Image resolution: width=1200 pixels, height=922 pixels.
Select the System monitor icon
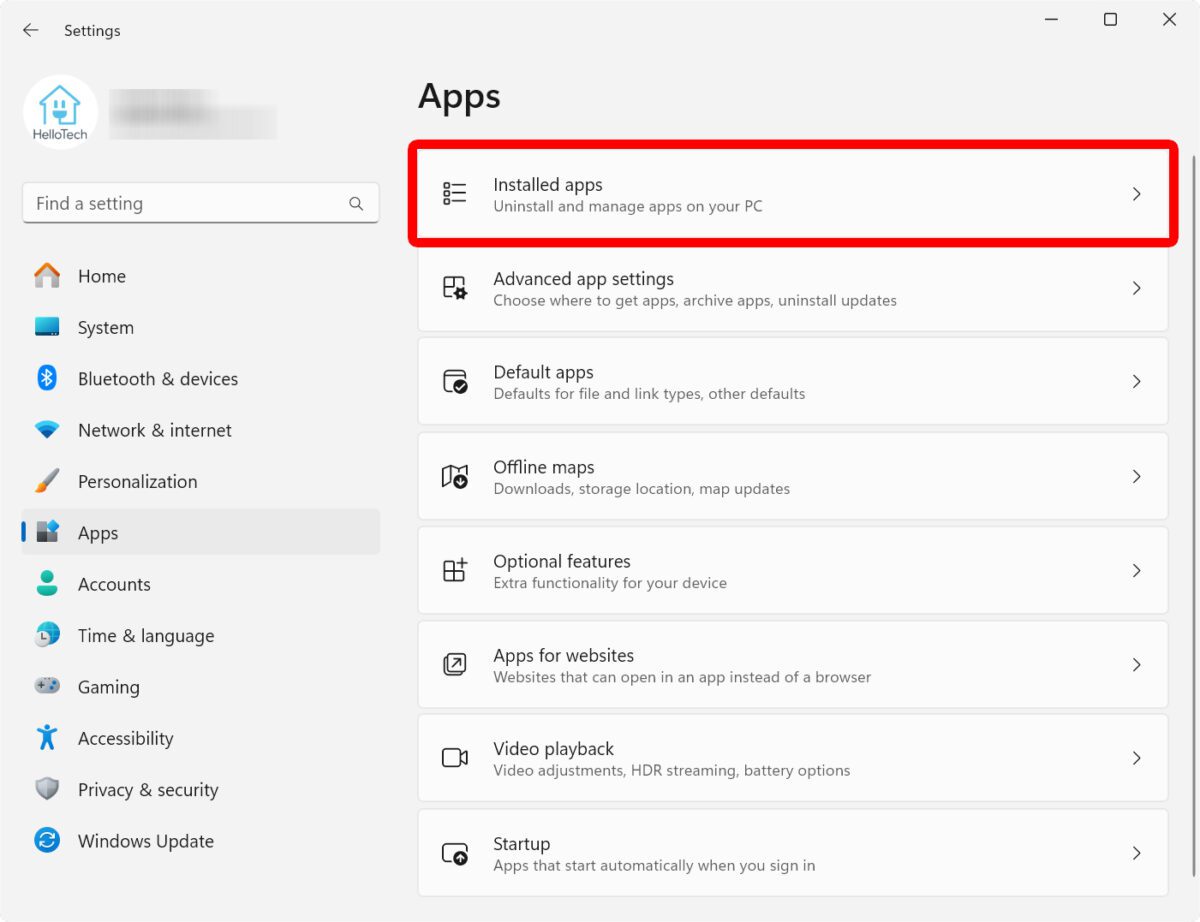(x=47, y=327)
